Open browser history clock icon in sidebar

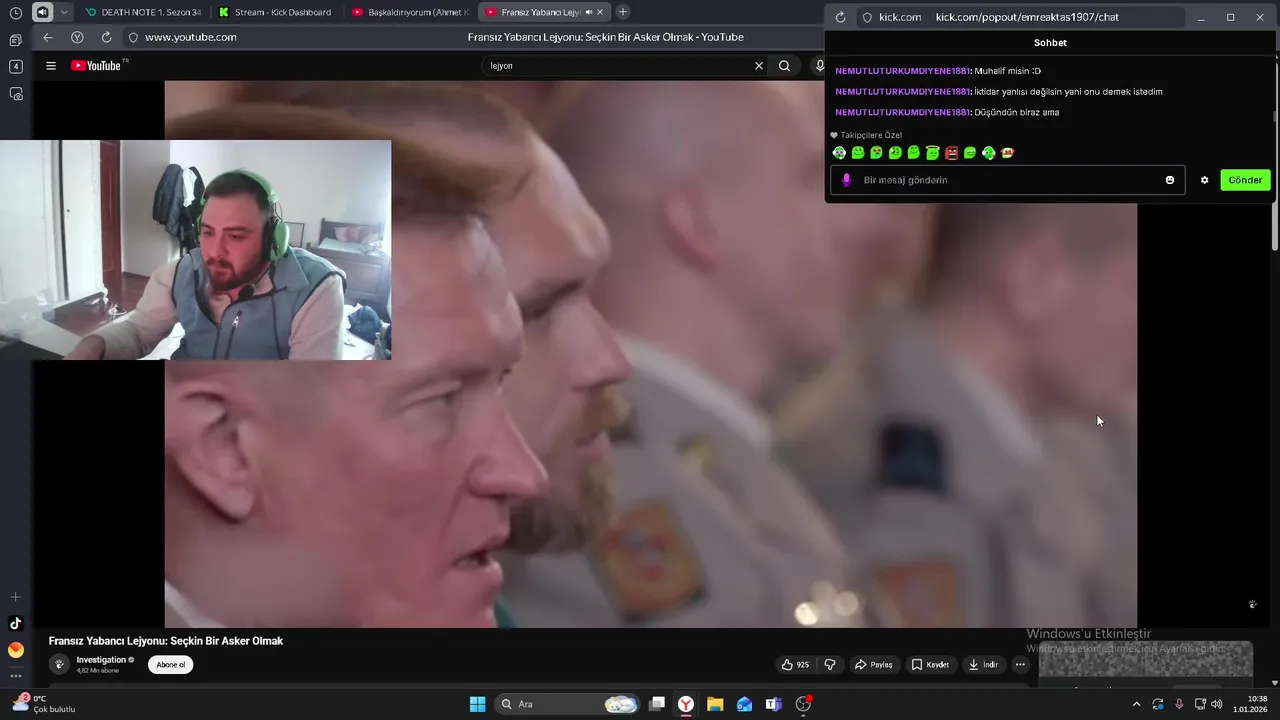[x=15, y=13]
